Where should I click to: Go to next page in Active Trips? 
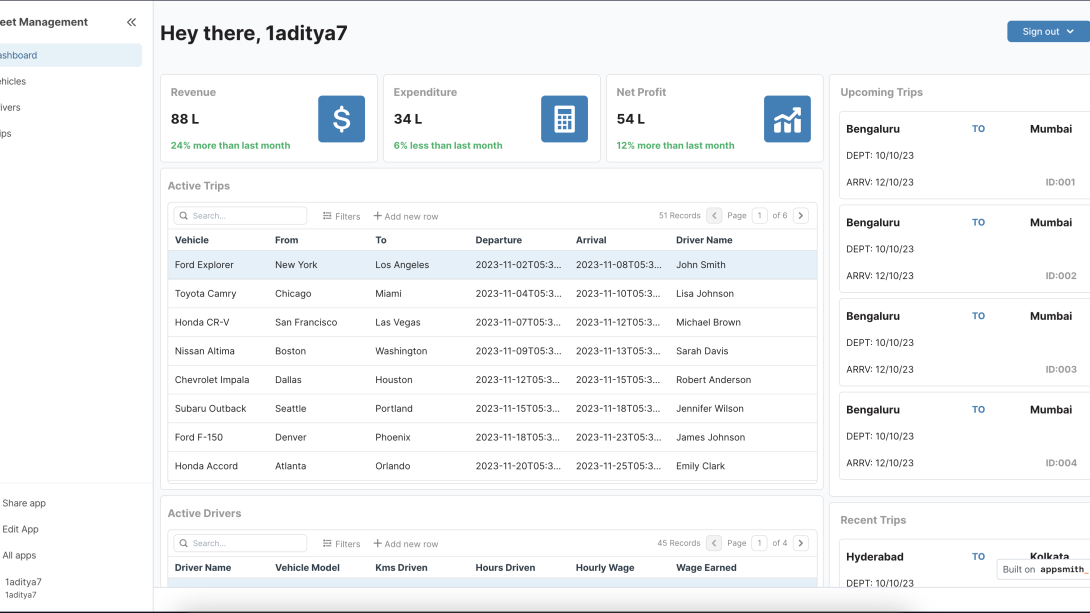tap(801, 215)
